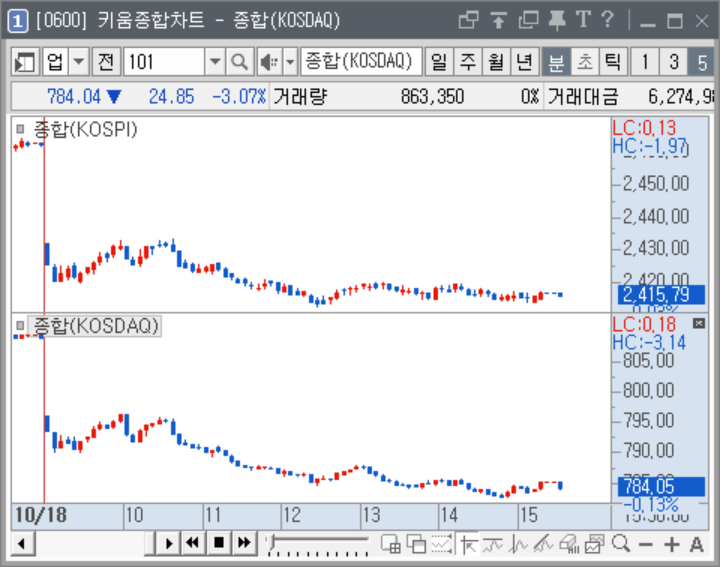720x567 pixels.
Task: Select minute chart 분
Action: pyautogui.click(x=556, y=62)
